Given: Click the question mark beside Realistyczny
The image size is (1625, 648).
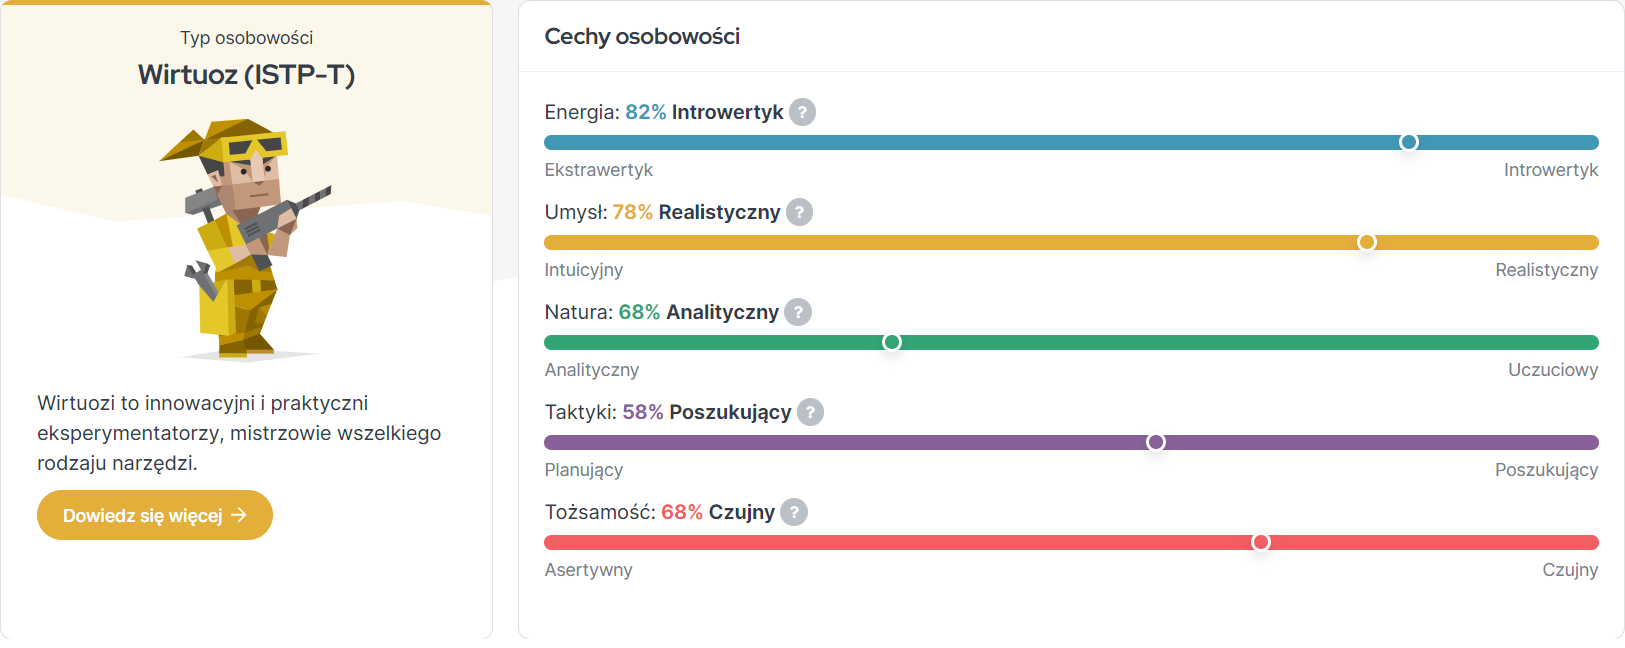Looking at the screenshot, I should click(x=799, y=212).
